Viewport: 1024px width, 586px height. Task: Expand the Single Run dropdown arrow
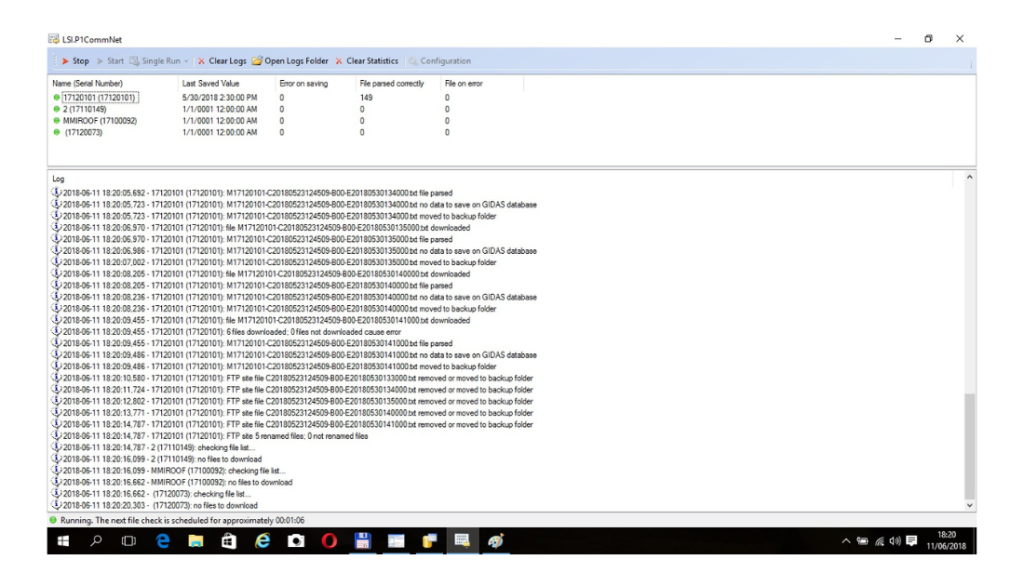(x=187, y=60)
